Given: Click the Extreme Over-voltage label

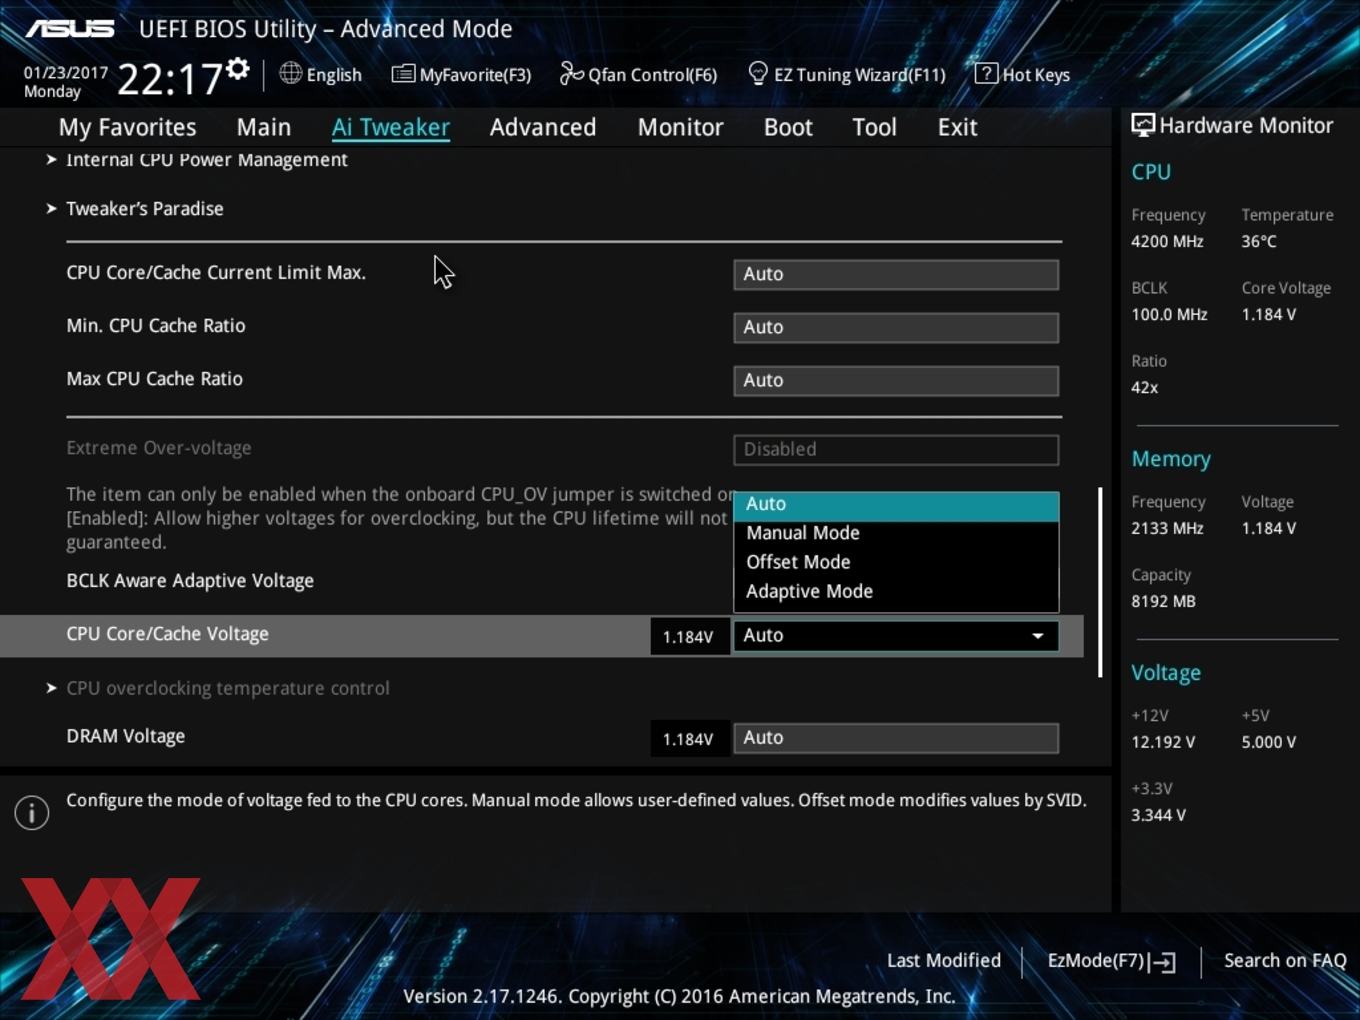Looking at the screenshot, I should pos(159,448).
